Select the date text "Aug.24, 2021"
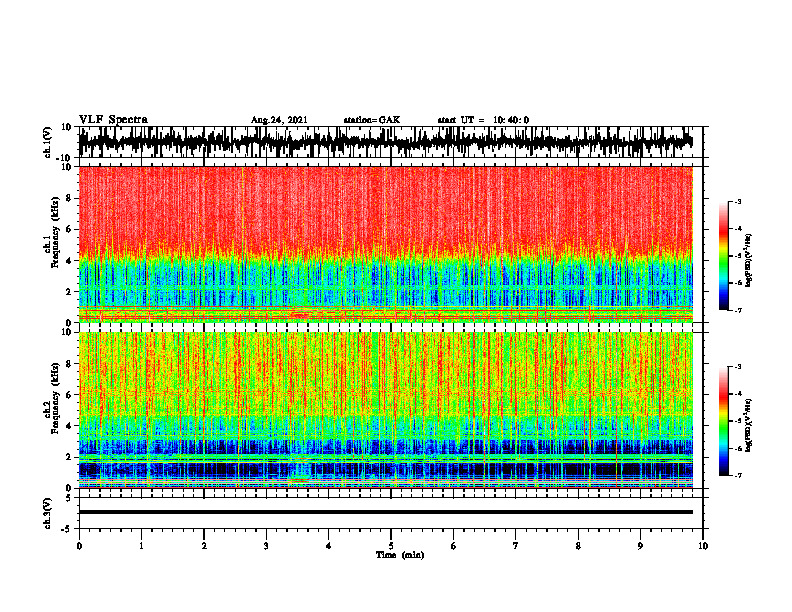Screen dimensions: 792x612 click(x=279, y=120)
